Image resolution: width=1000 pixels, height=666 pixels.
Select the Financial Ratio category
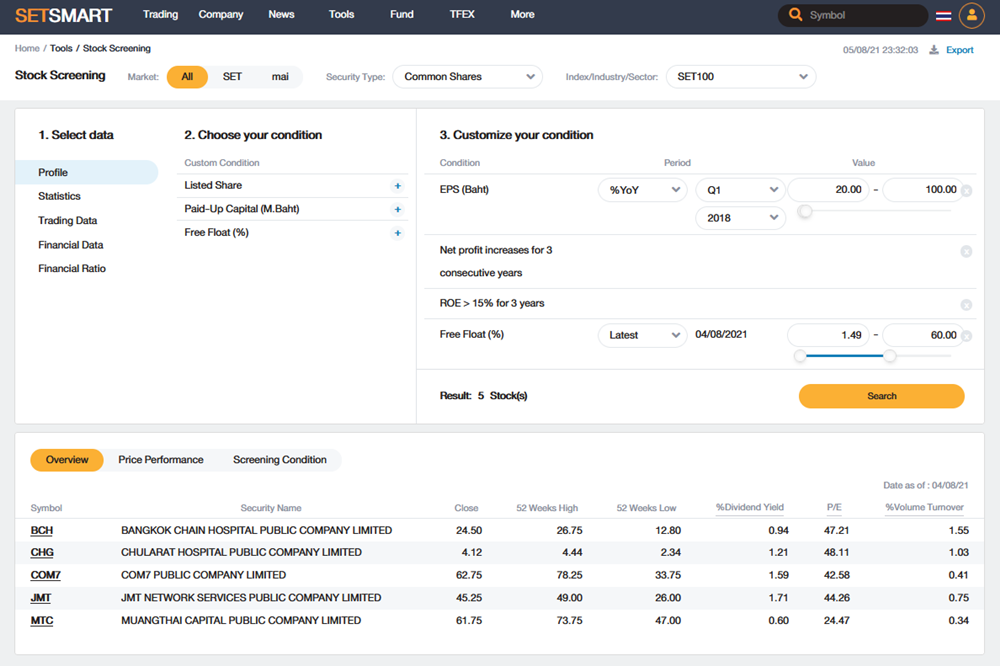click(71, 269)
